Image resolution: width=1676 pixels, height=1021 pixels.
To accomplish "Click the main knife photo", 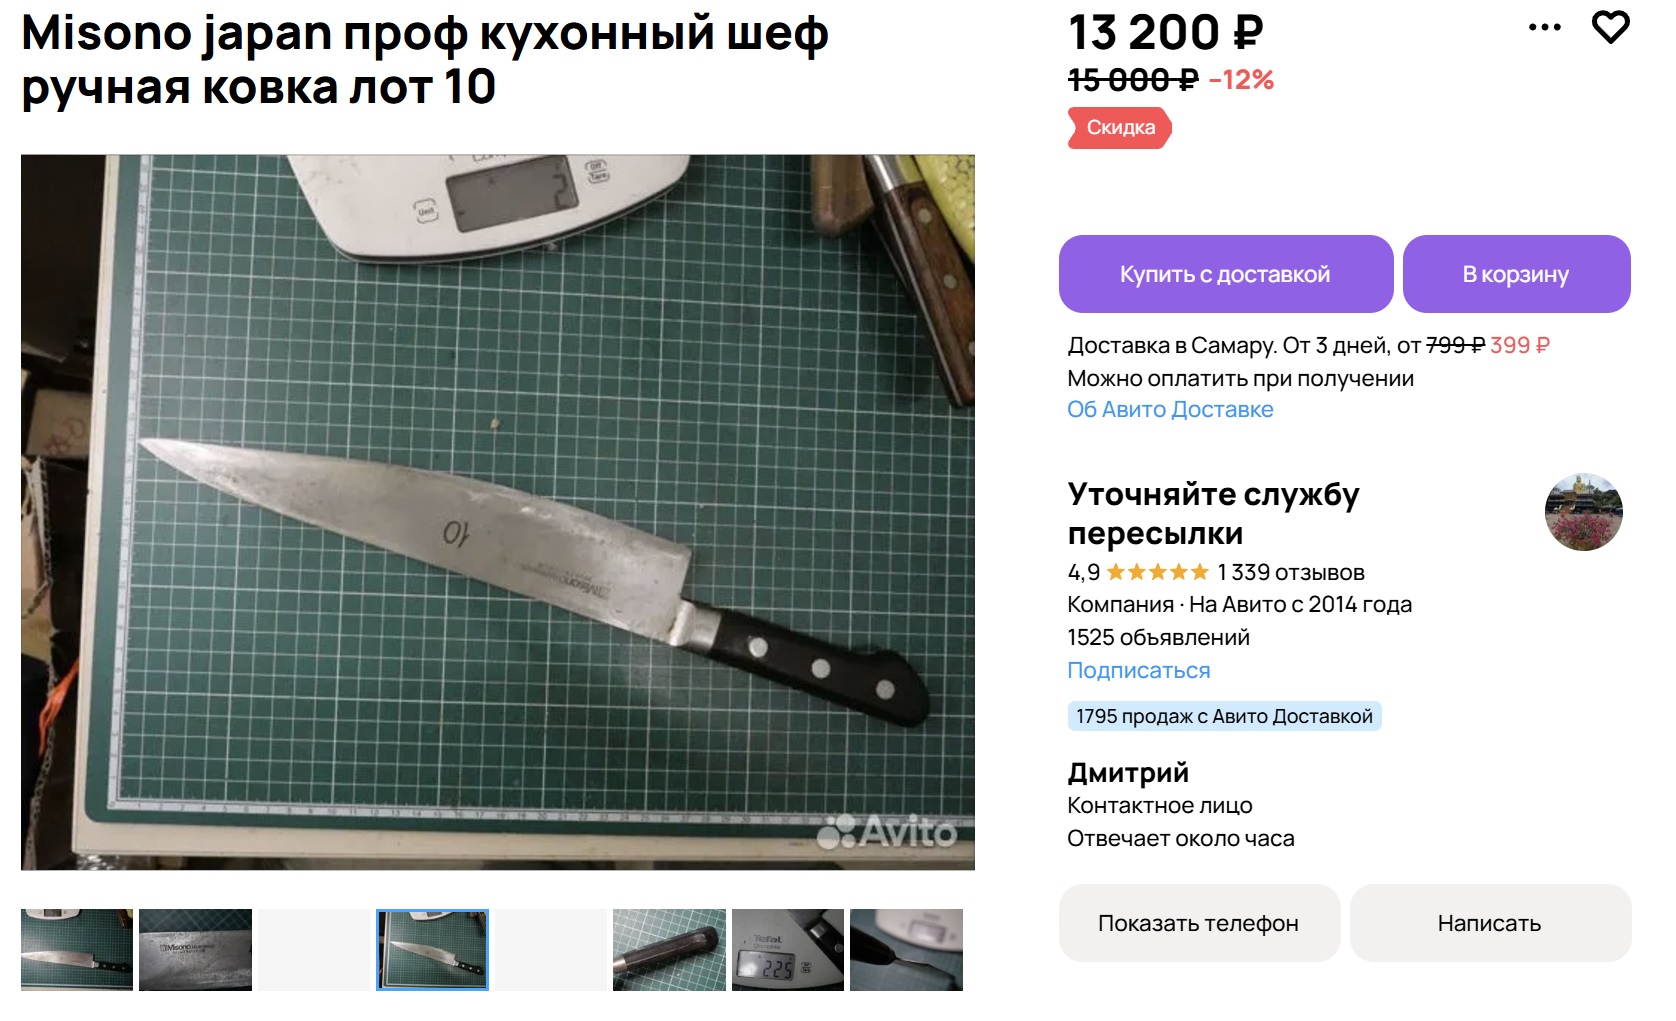I will [x=498, y=512].
